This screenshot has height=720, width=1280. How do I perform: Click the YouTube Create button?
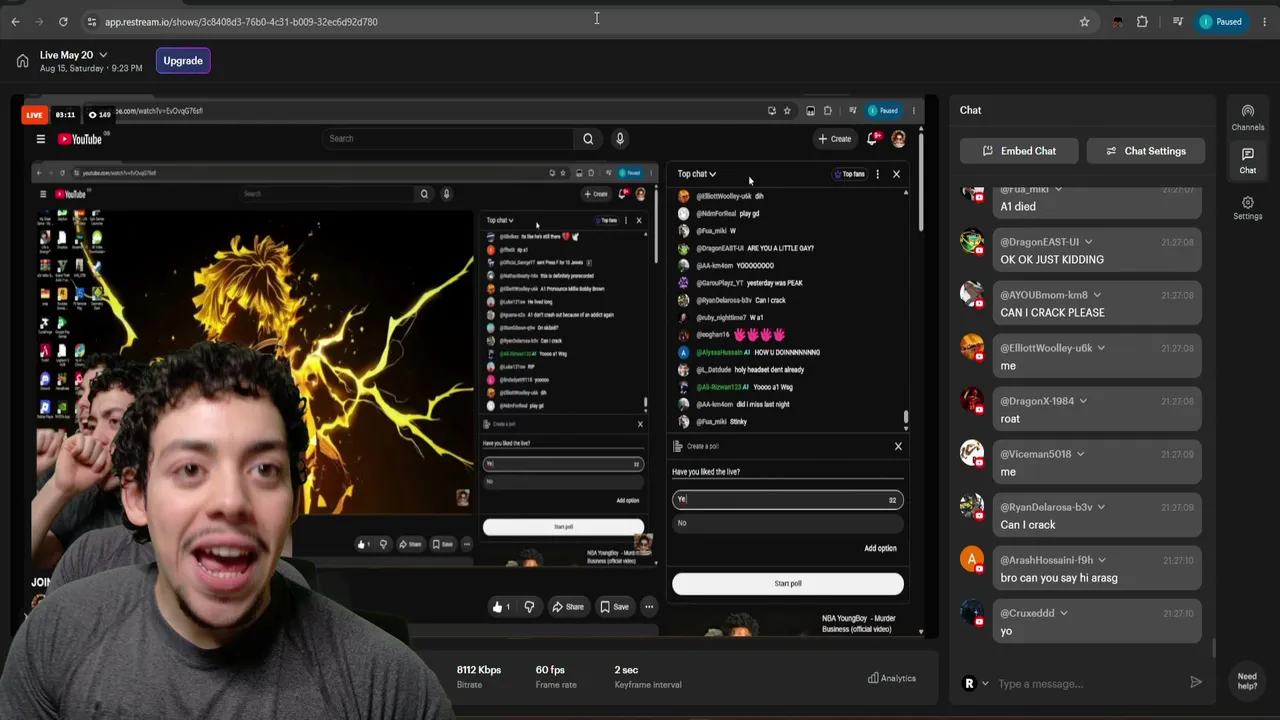click(834, 139)
